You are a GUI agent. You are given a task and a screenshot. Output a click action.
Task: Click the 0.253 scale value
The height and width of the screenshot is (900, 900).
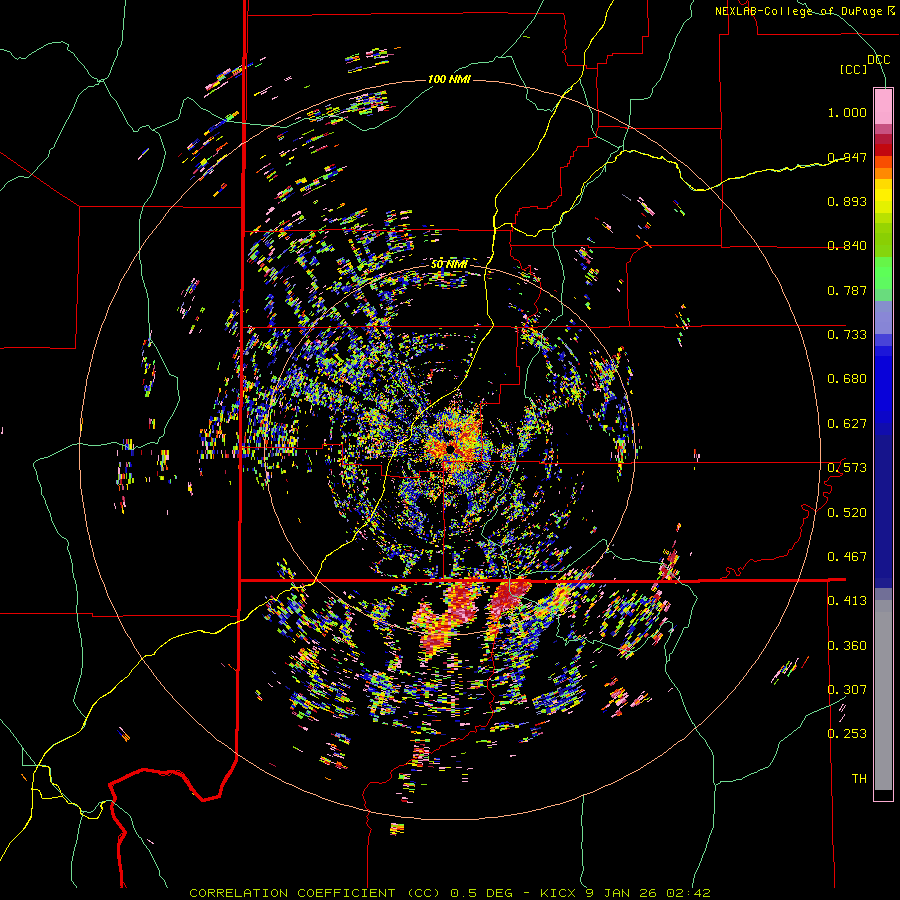(x=847, y=734)
